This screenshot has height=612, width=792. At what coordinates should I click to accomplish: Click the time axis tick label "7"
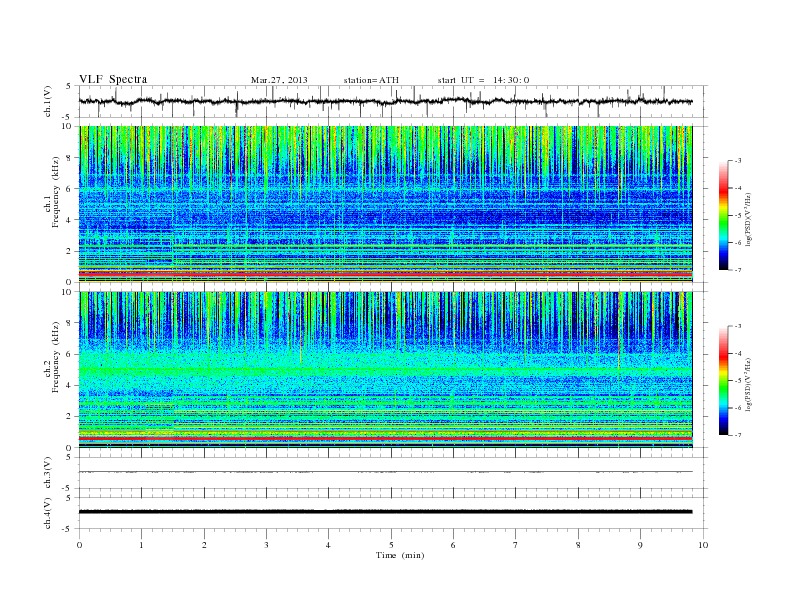(516, 545)
